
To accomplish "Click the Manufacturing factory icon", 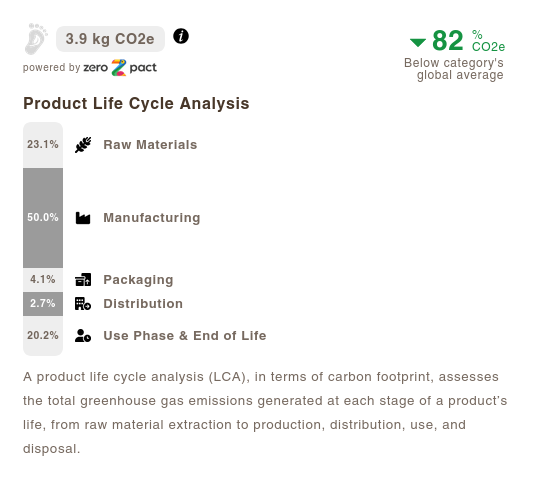I will [83, 218].
